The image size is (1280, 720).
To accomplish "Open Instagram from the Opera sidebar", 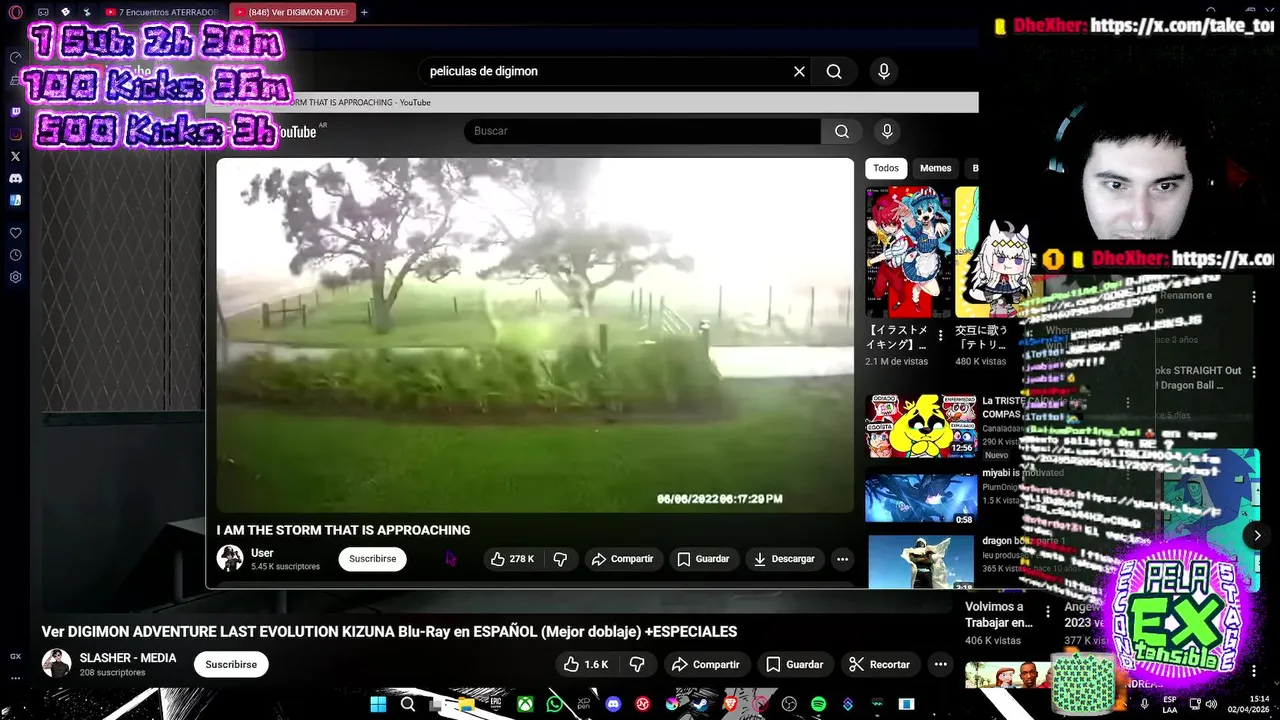I will coord(15,134).
